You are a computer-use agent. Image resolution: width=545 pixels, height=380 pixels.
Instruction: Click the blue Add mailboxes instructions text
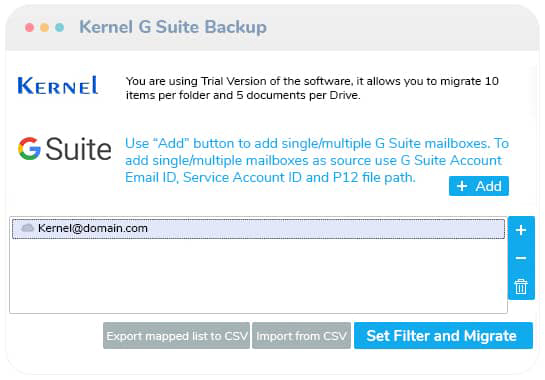(317, 160)
